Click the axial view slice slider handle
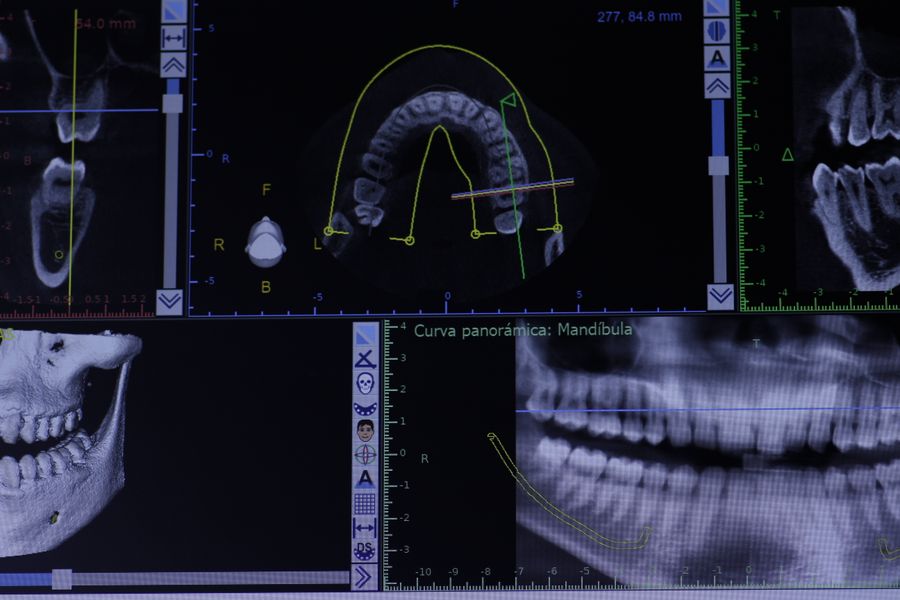This screenshot has width=900, height=600. 173,103
